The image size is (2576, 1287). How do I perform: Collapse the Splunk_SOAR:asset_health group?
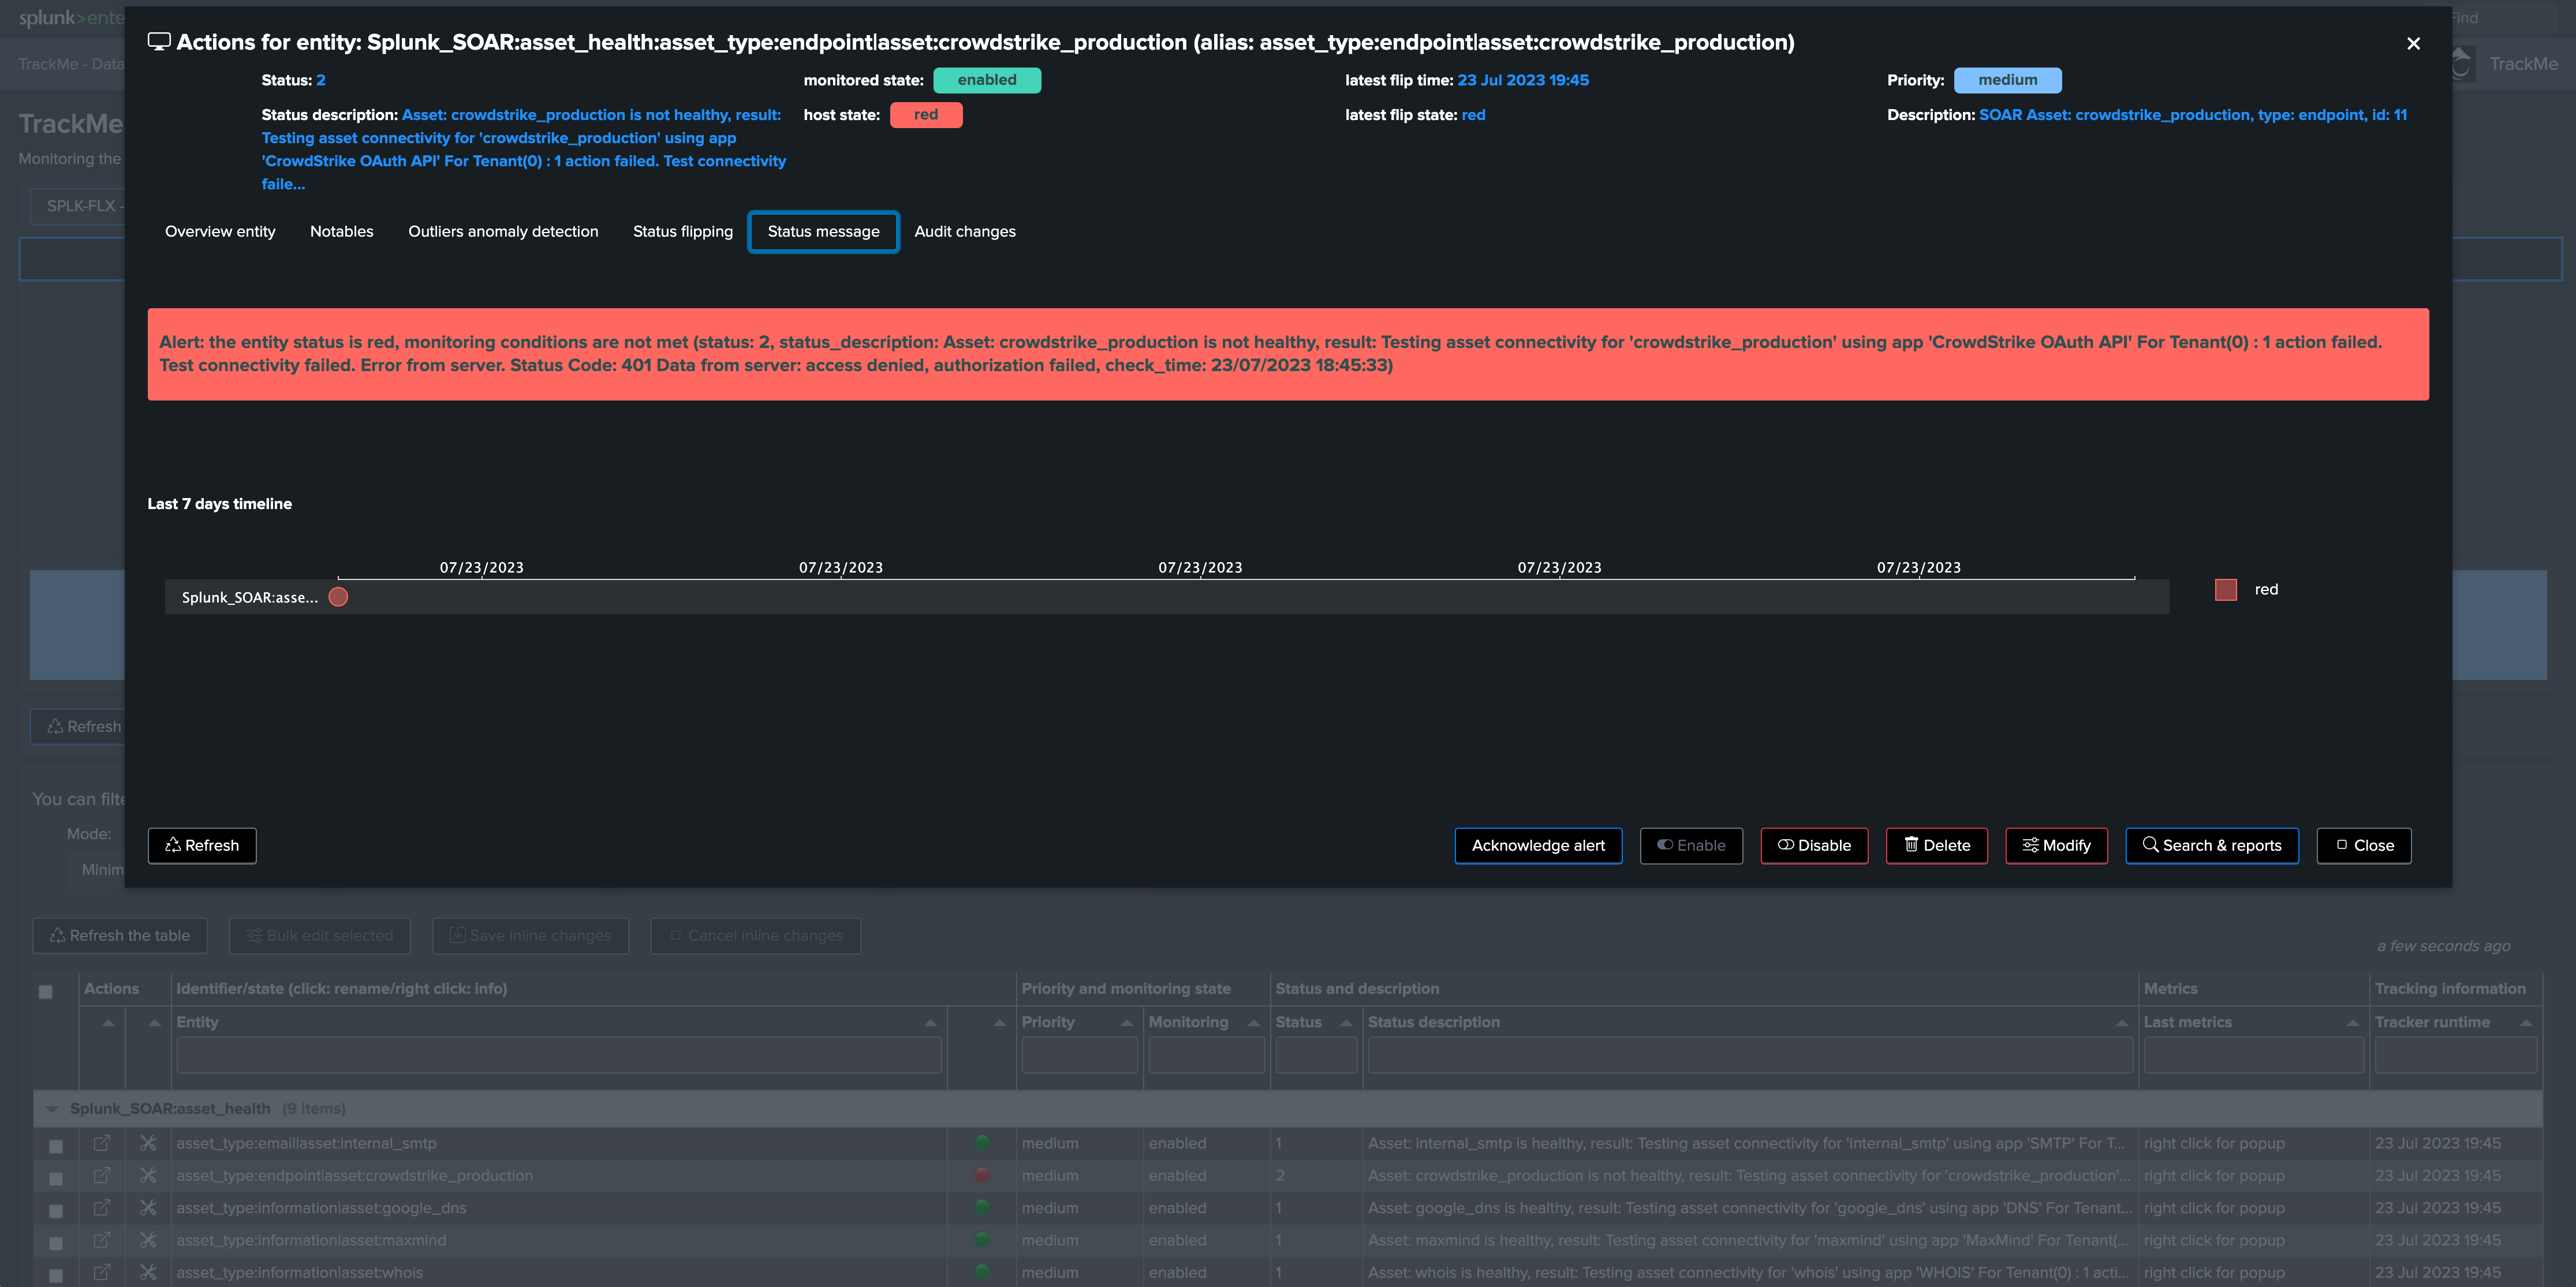coord(52,1109)
